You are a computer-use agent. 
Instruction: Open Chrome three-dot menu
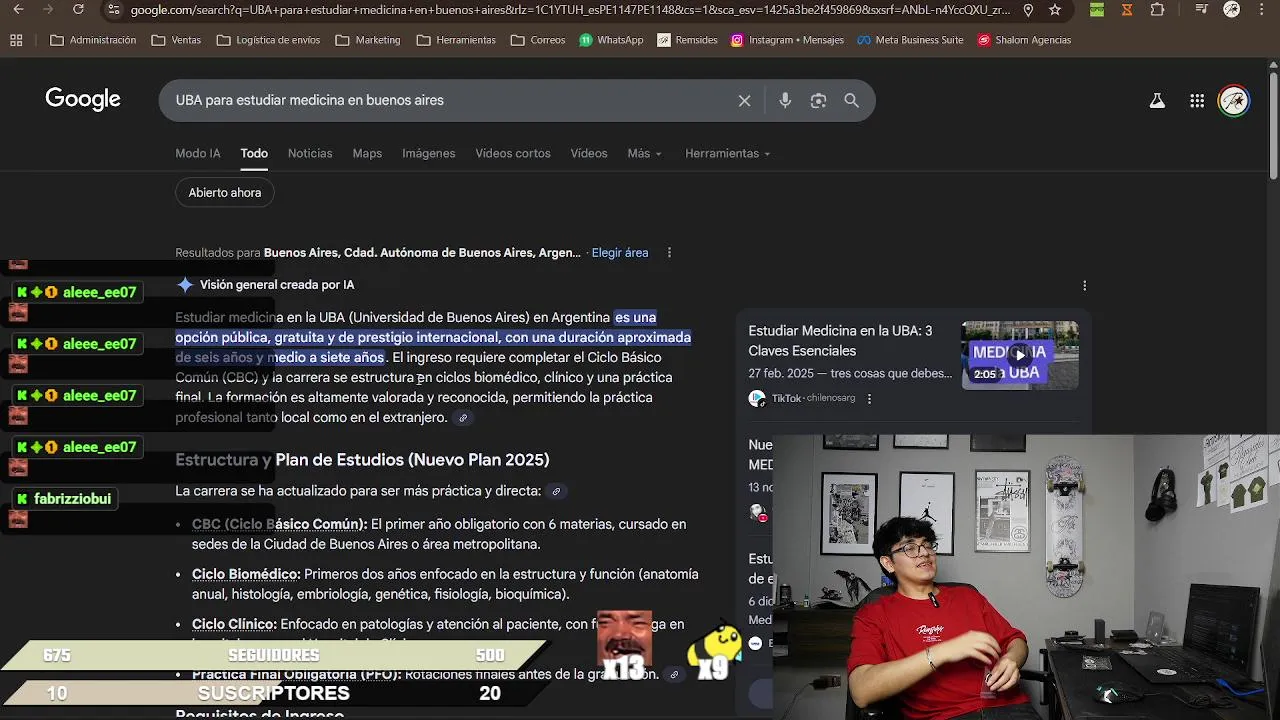tap(1263, 10)
